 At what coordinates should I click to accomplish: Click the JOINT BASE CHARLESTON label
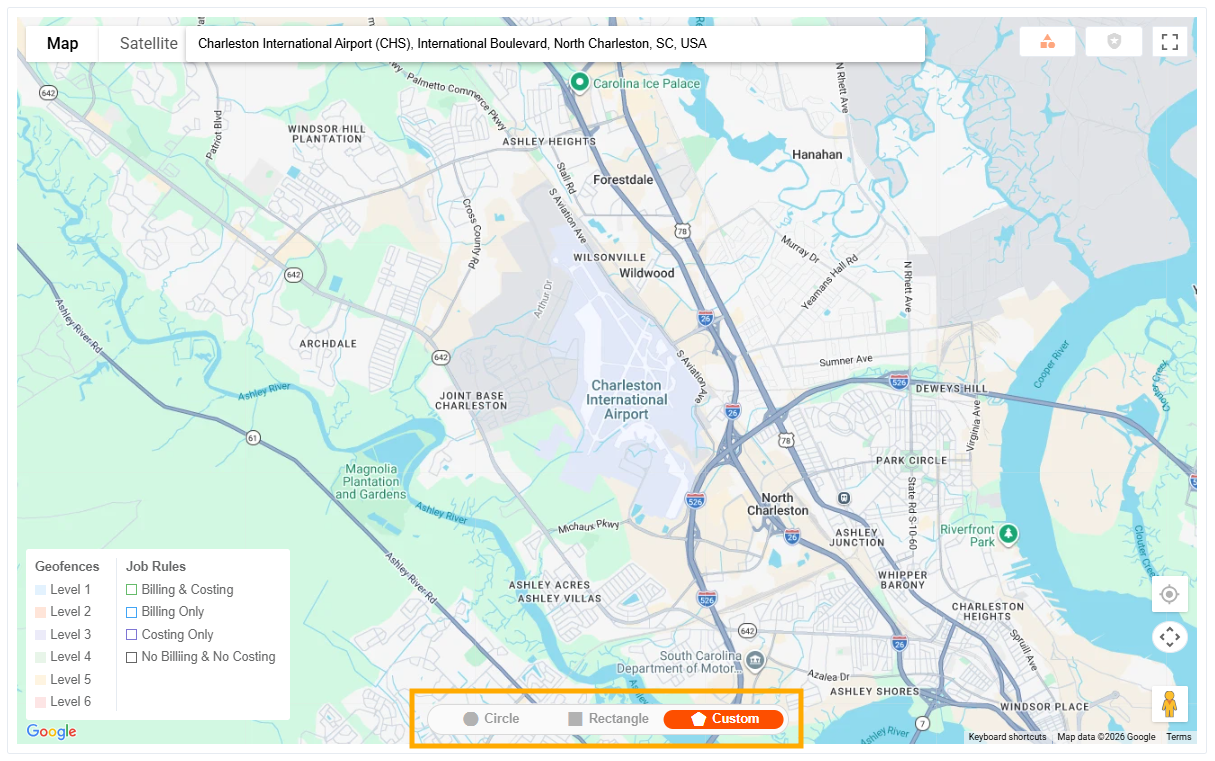pos(472,400)
